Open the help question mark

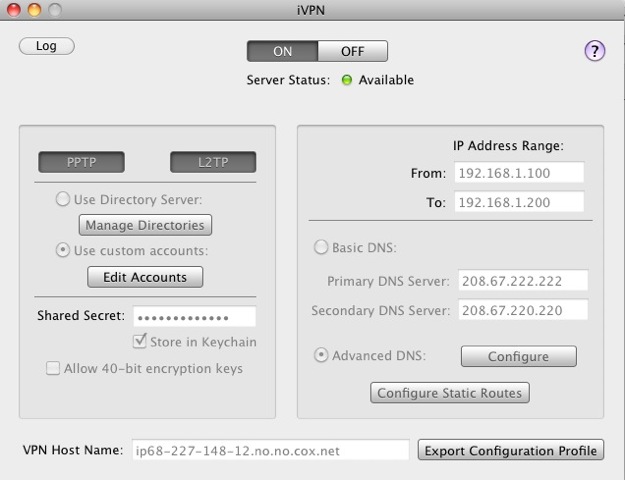pos(595,51)
